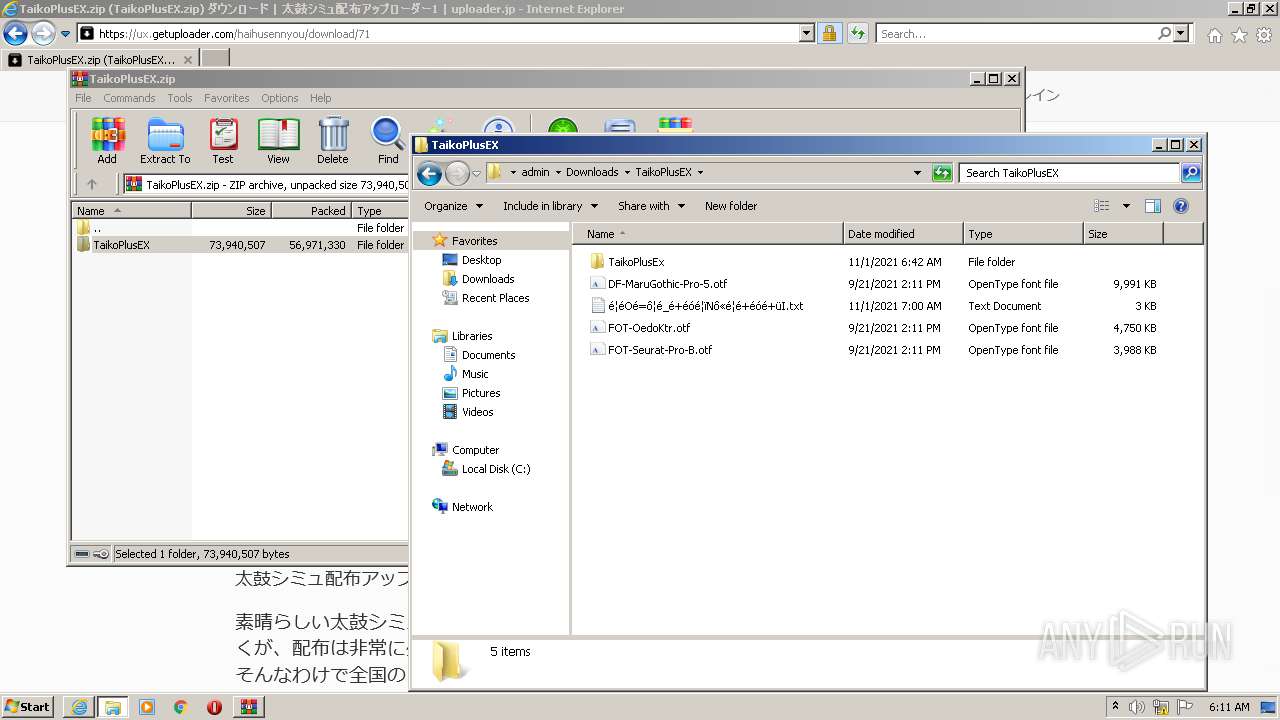Open WinRAR Tools menu
The image size is (1280, 720).
pyautogui.click(x=180, y=98)
